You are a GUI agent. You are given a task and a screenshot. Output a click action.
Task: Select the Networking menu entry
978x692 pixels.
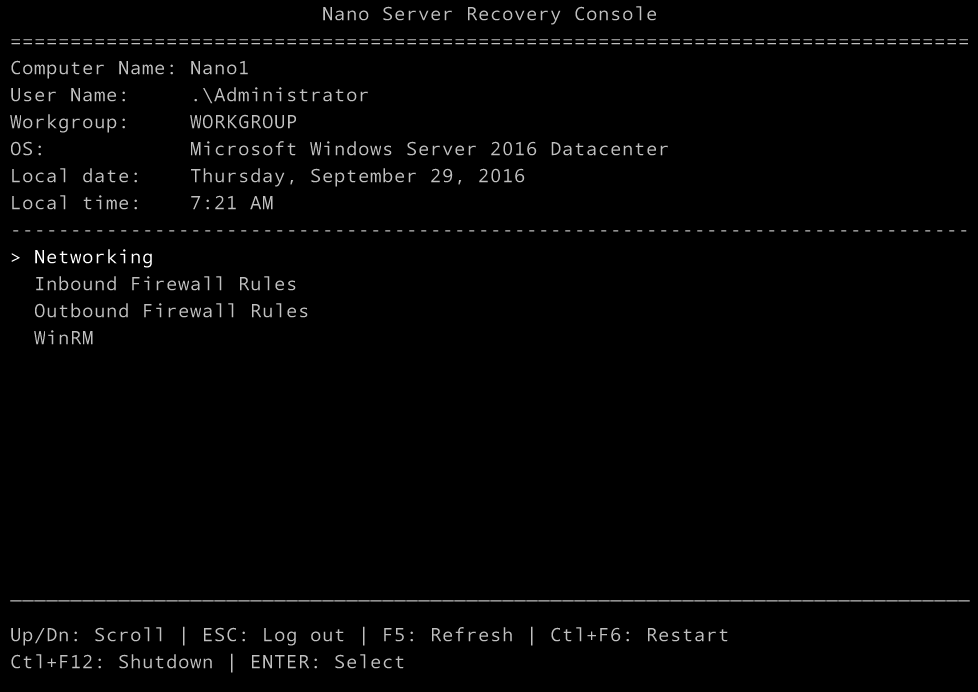pyautogui.click(x=94, y=257)
